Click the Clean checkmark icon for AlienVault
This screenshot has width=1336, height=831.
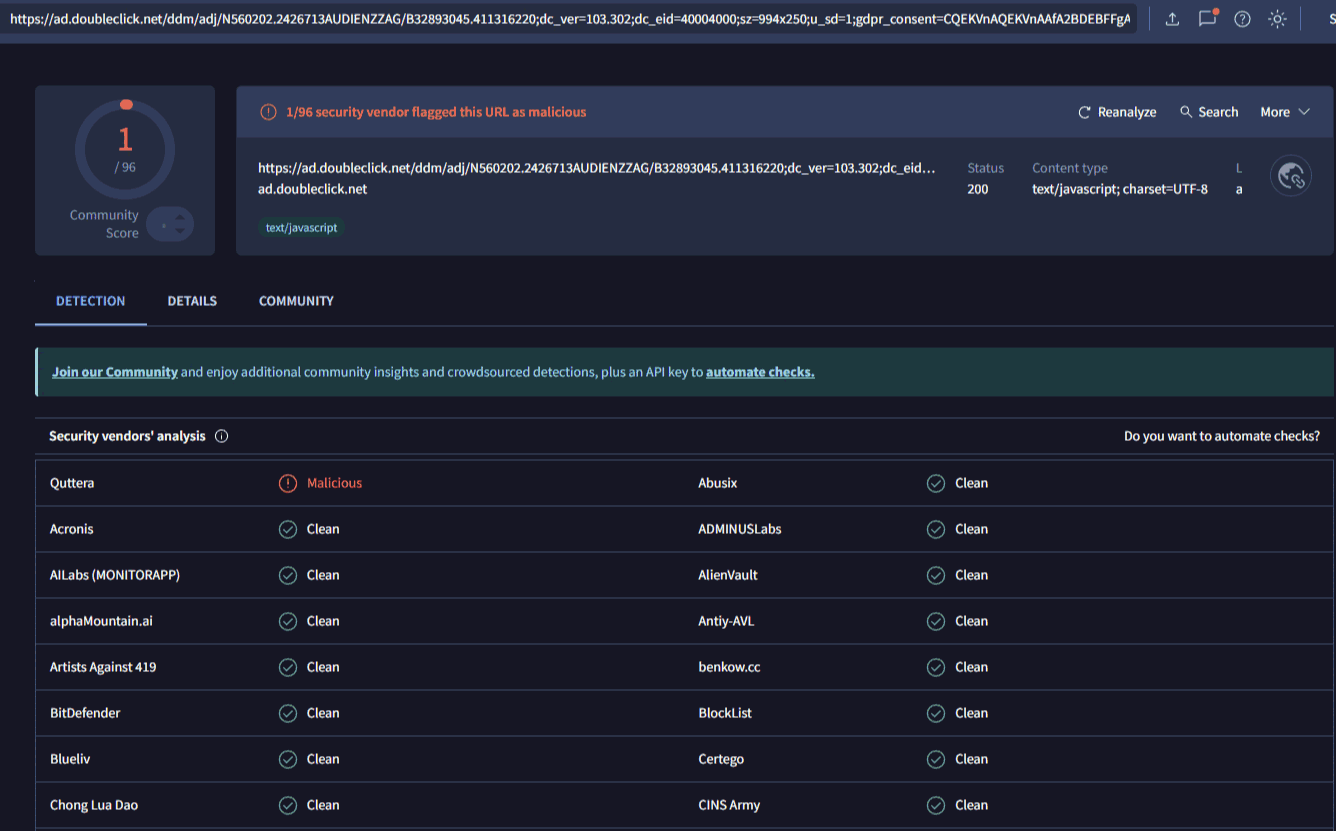[936, 575]
